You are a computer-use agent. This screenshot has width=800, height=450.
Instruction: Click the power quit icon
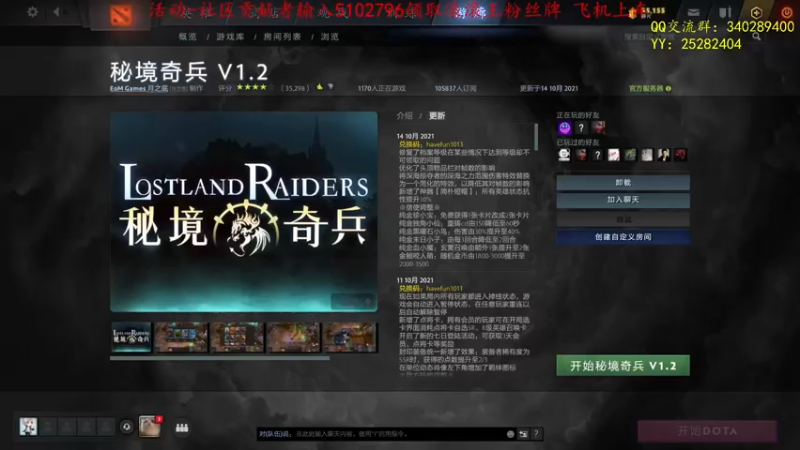787,12
